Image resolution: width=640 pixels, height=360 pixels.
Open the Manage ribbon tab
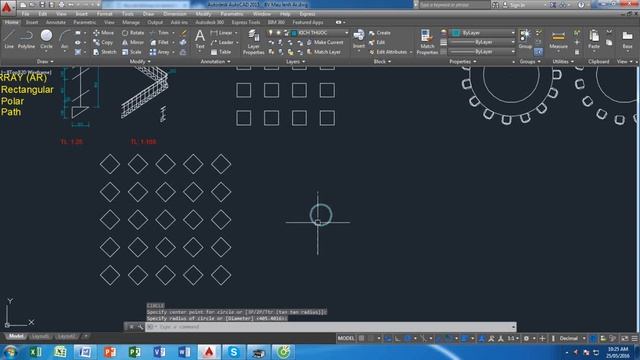(131, 22)
